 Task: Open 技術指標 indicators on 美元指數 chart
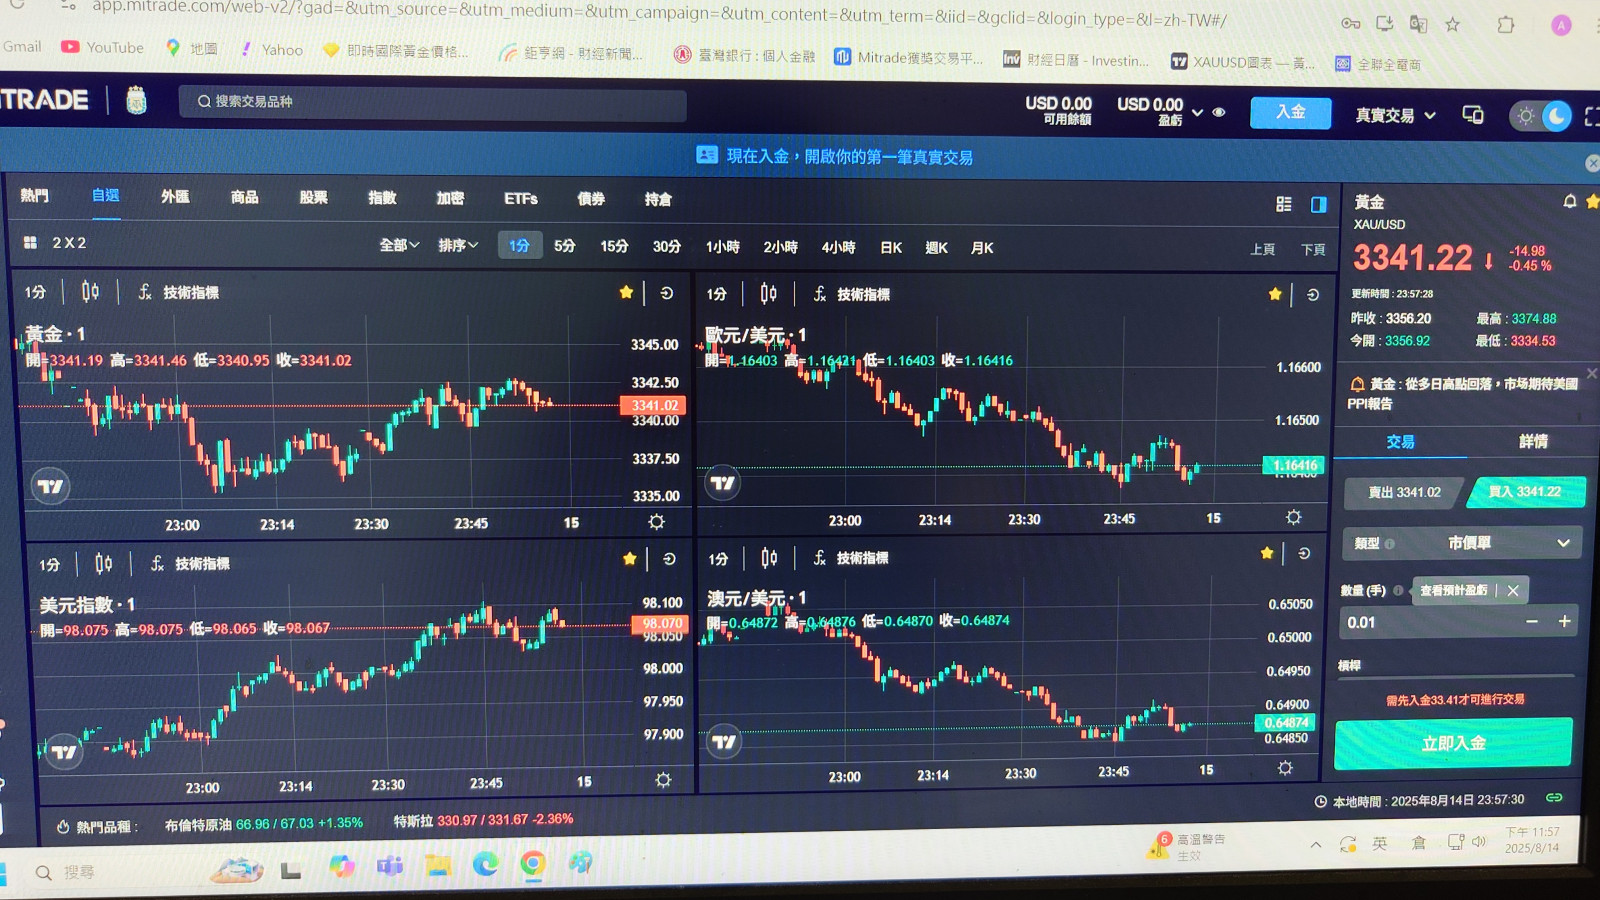[190, 564]
